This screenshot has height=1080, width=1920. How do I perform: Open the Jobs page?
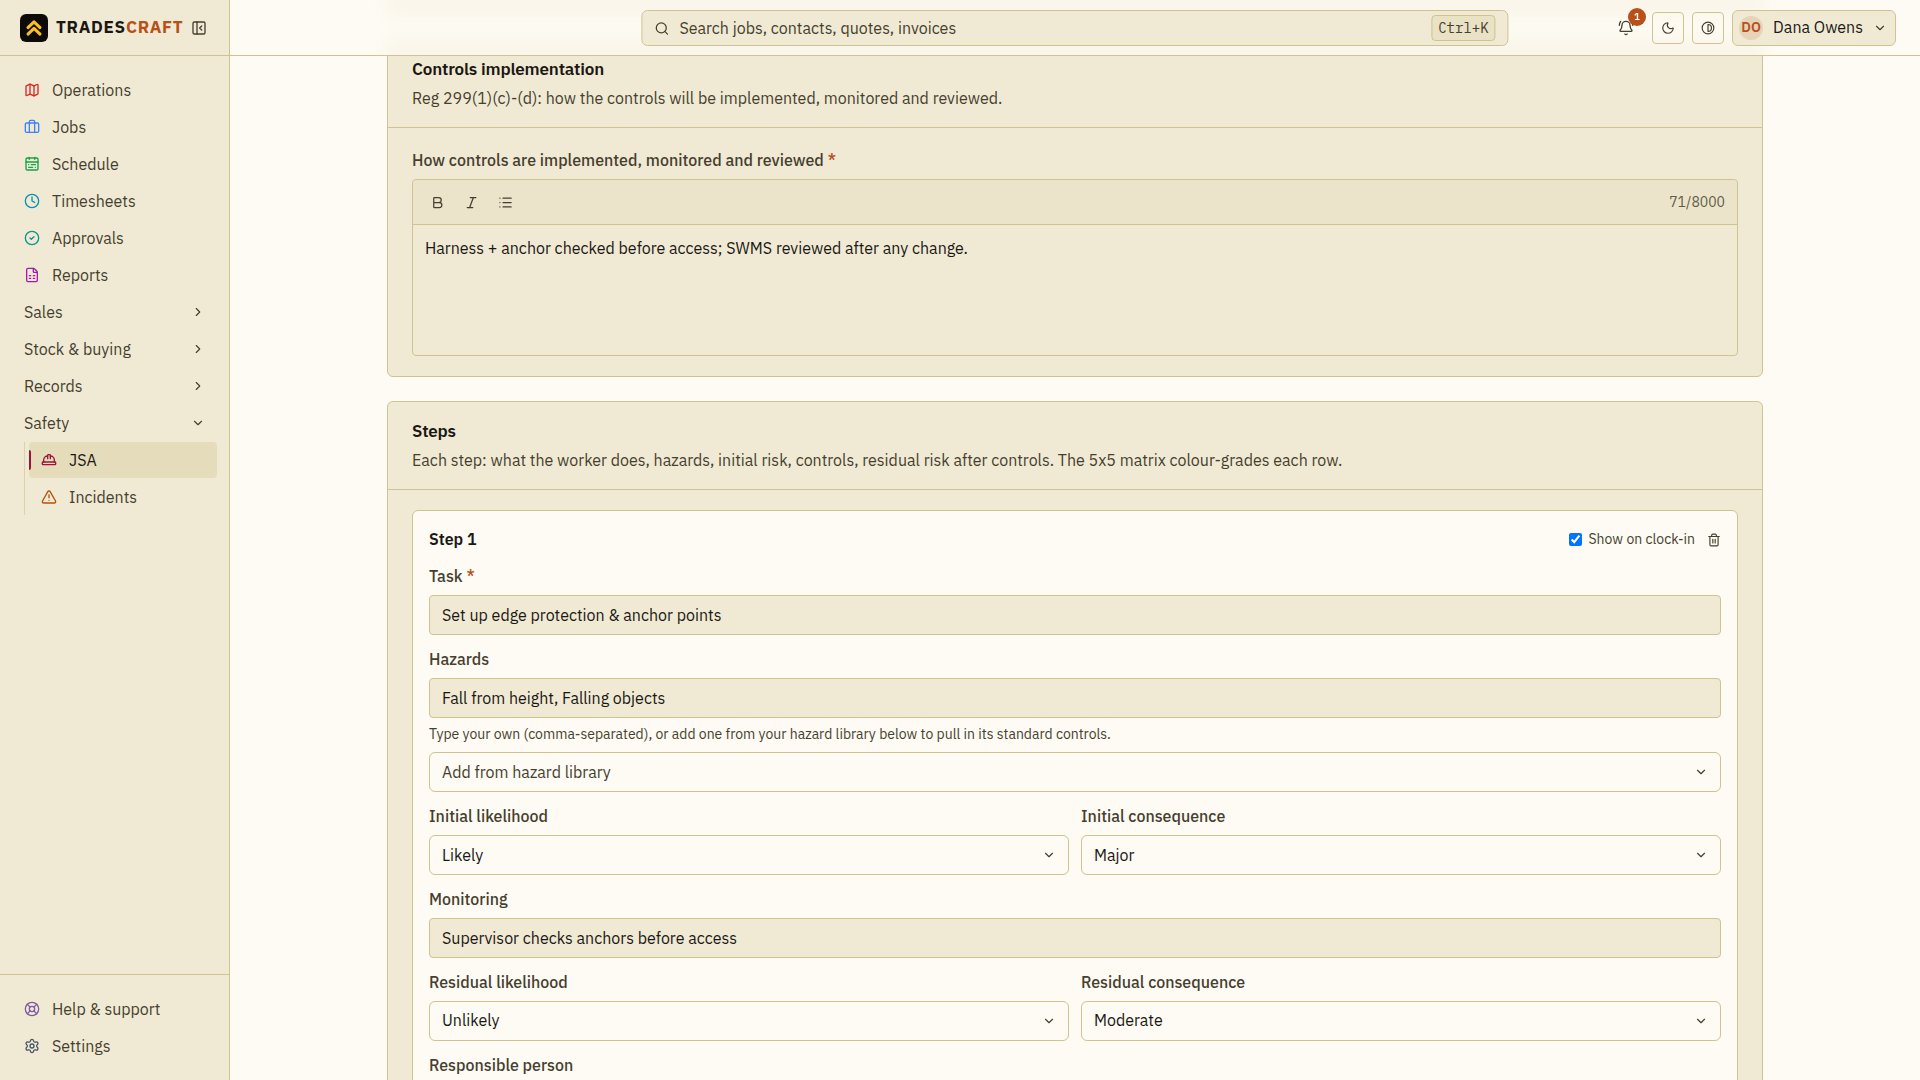point(114,127)
